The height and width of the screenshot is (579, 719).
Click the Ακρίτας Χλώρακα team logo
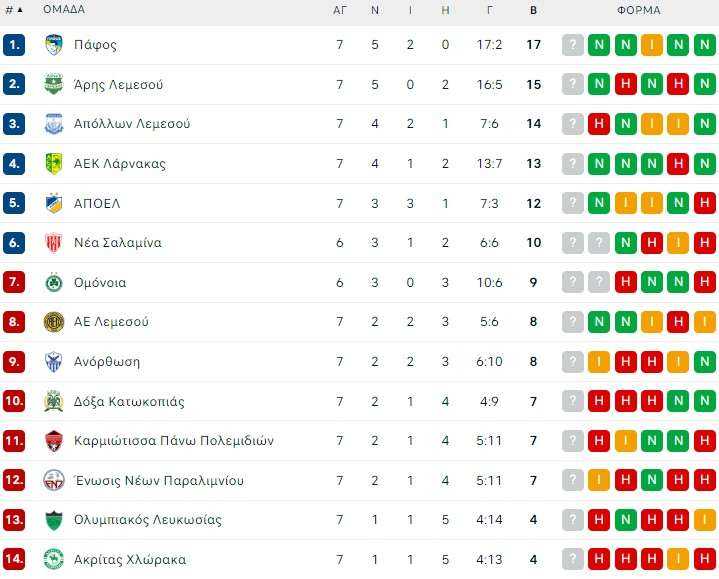(54, 559)
